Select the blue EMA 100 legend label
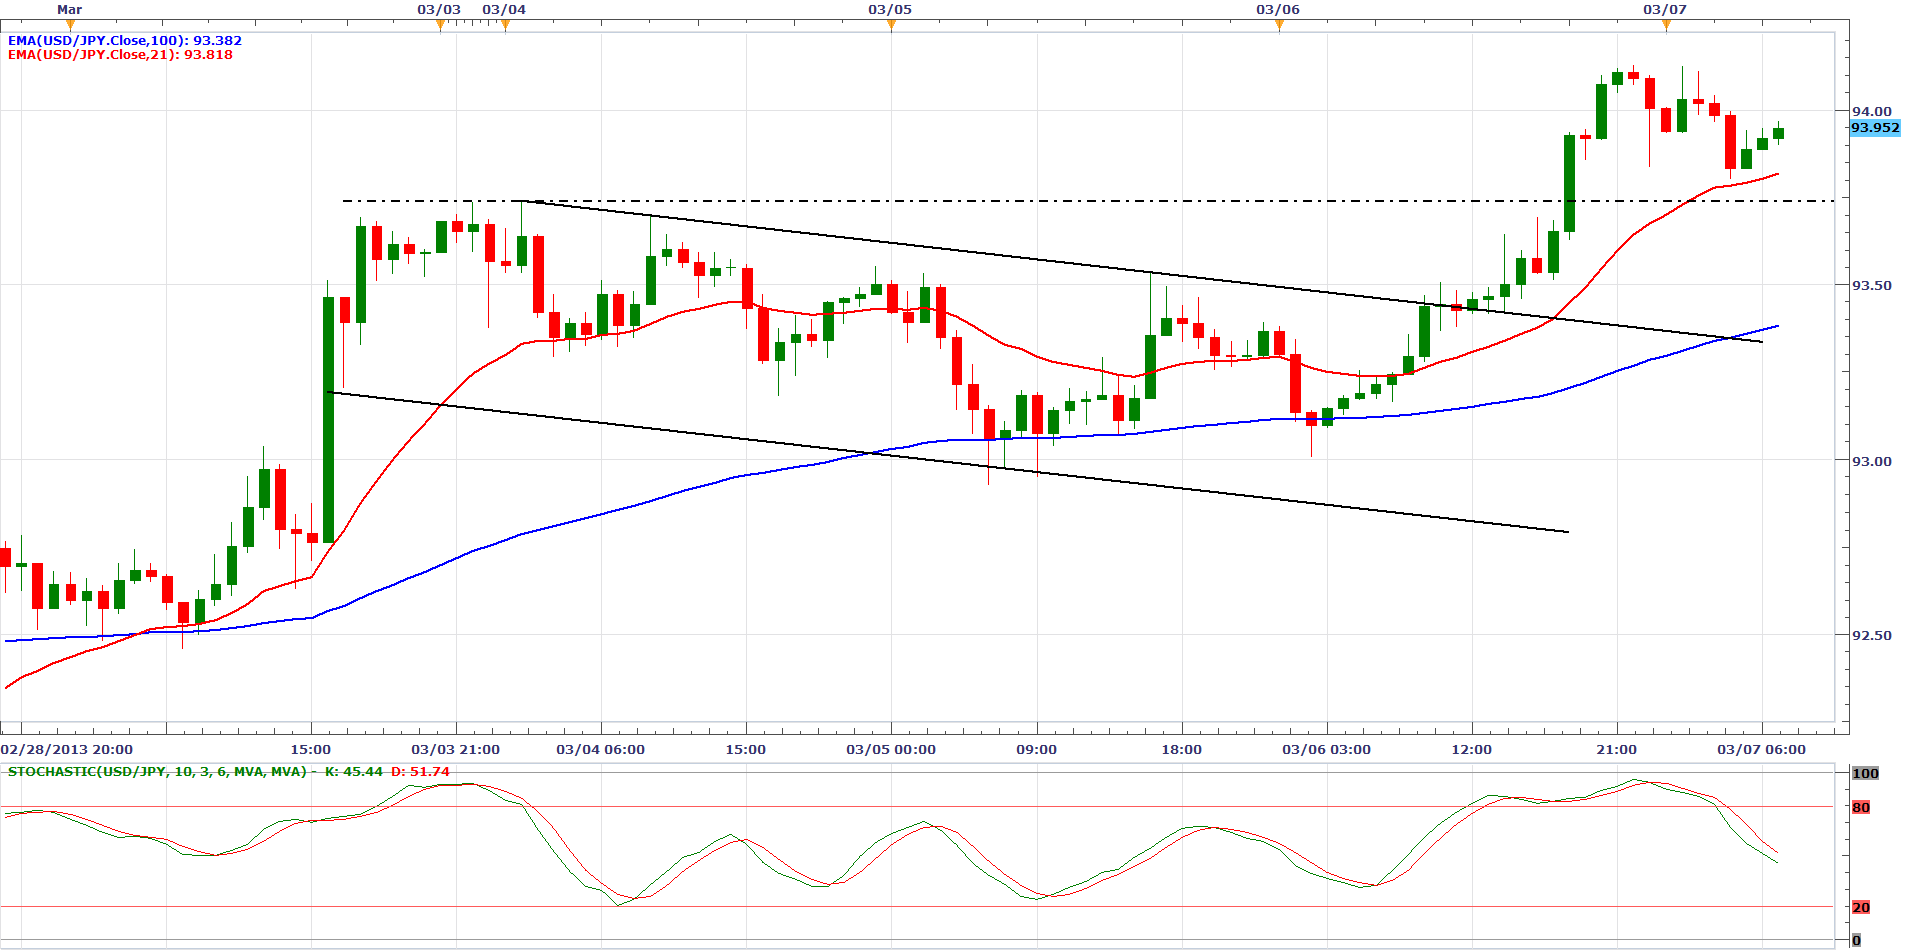 coord(125,41)
